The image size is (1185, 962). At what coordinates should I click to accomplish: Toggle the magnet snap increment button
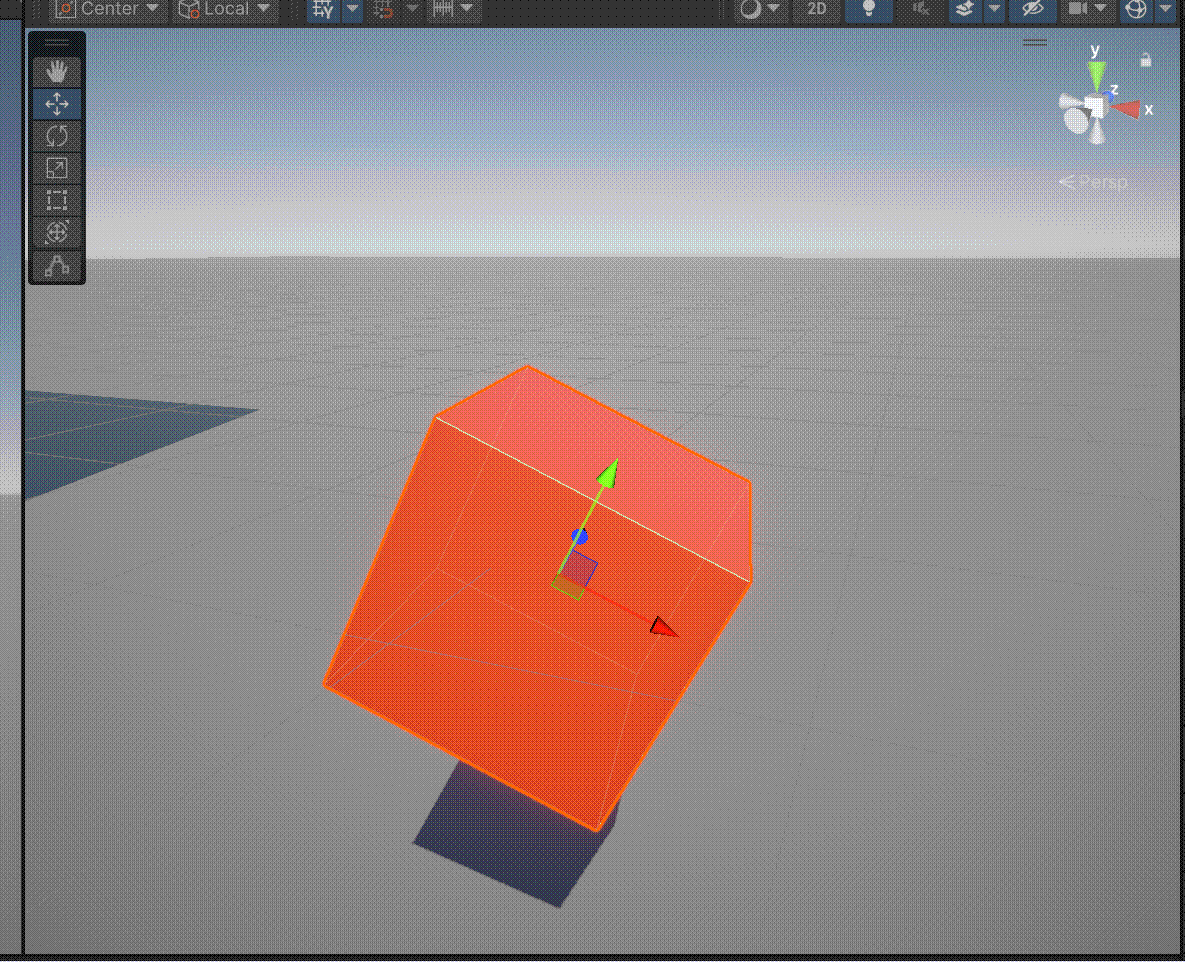[384, 9]
